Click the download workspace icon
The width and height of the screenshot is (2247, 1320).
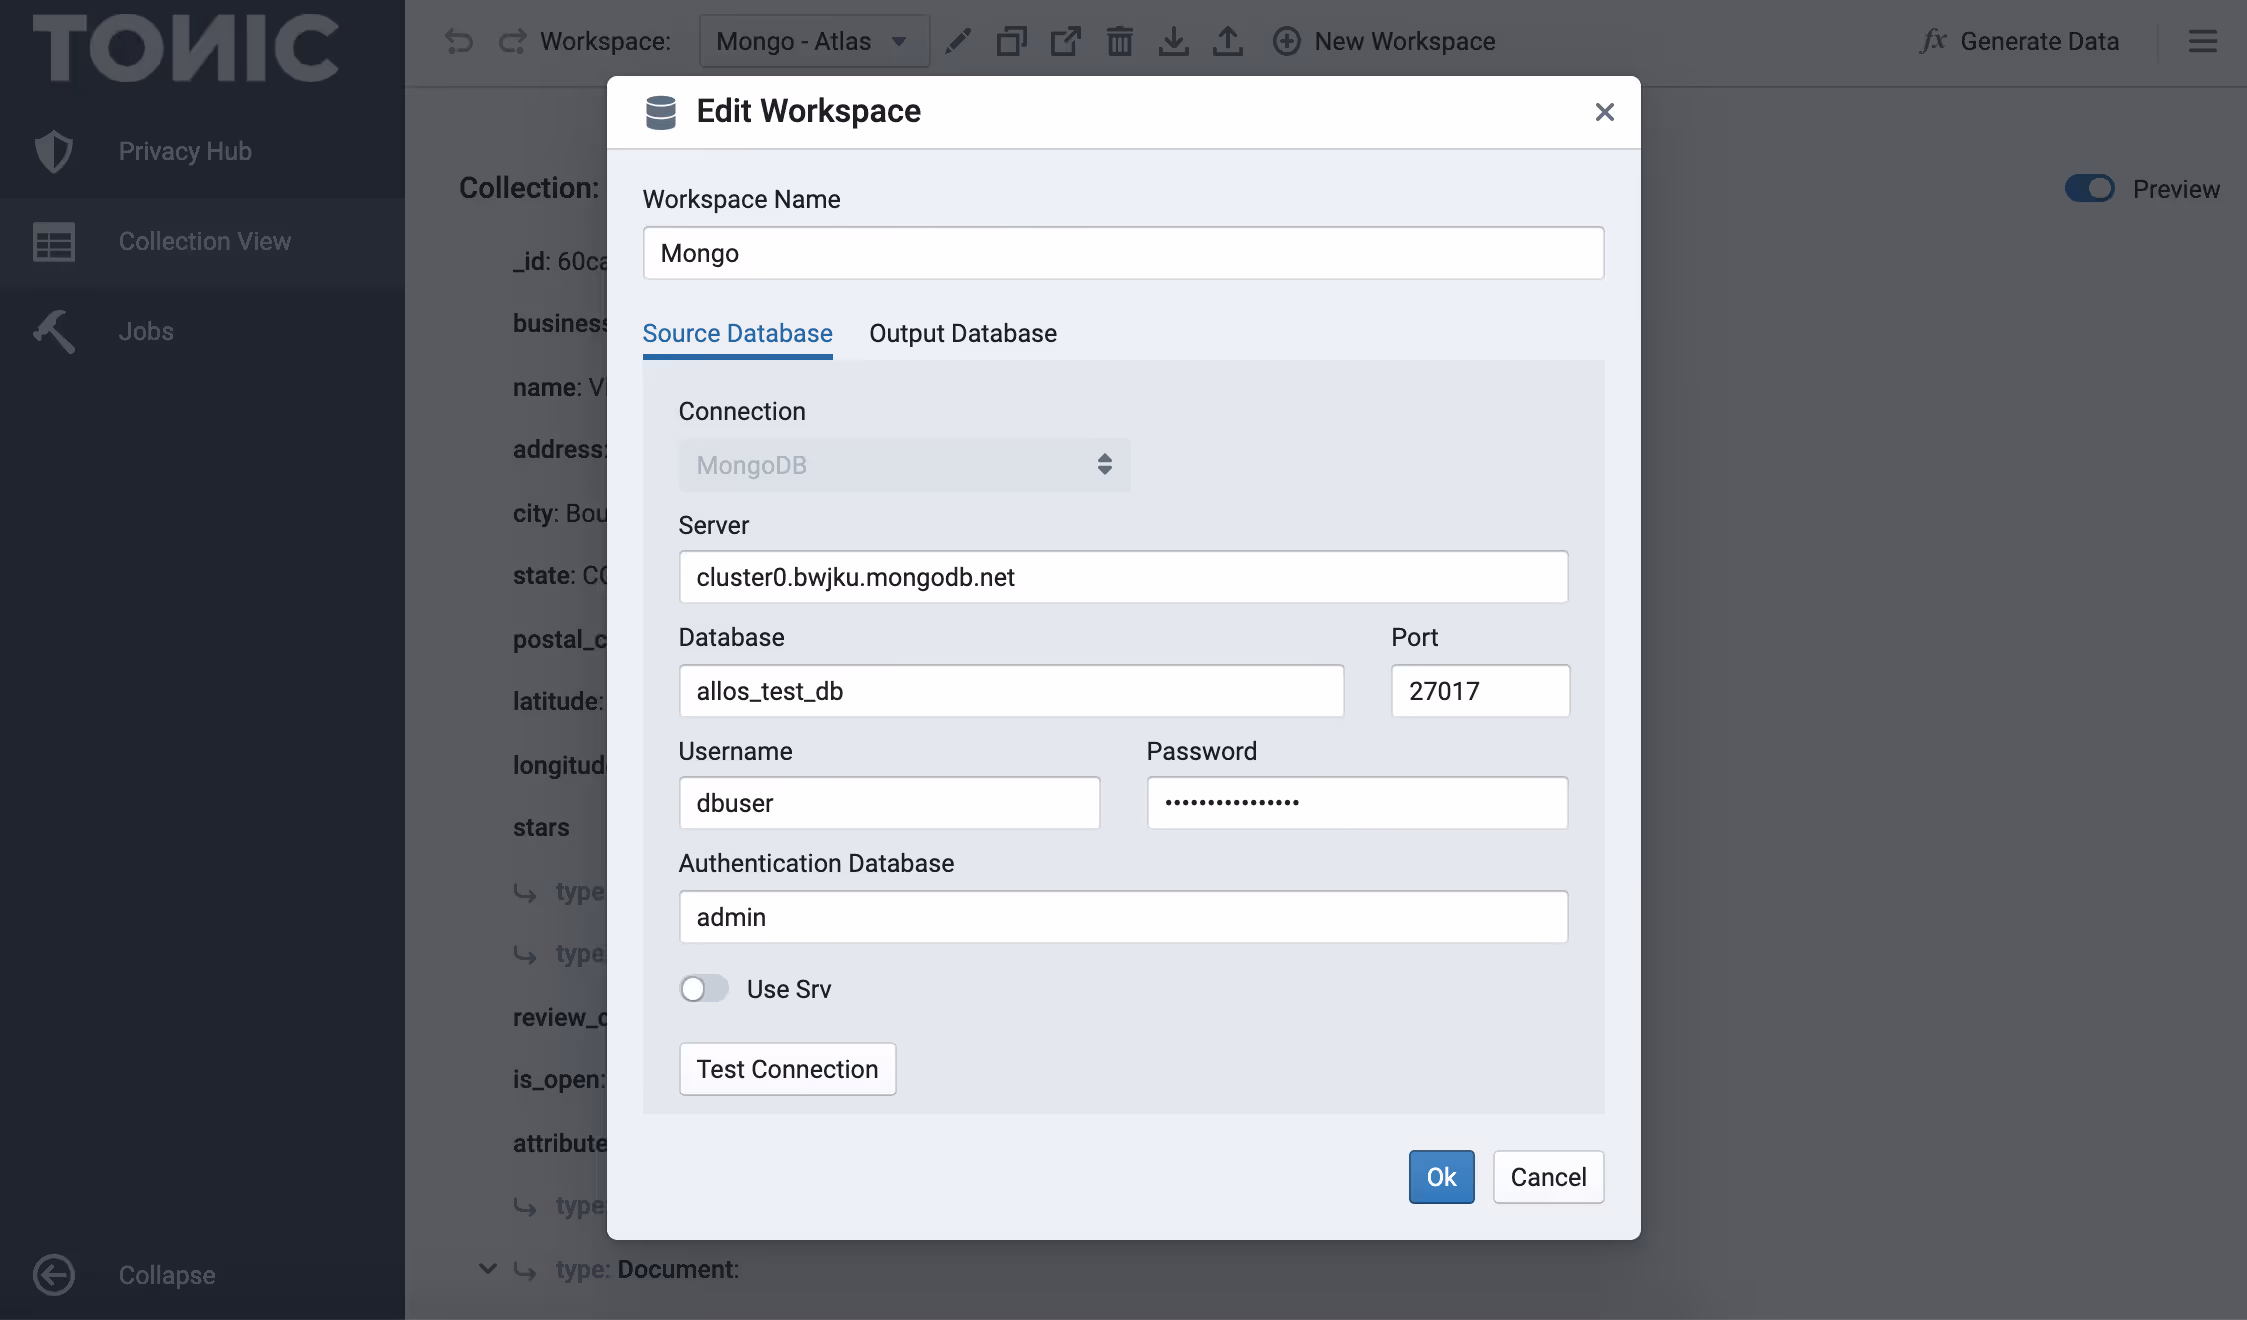pyautogui.click(x=1173, y=41)
